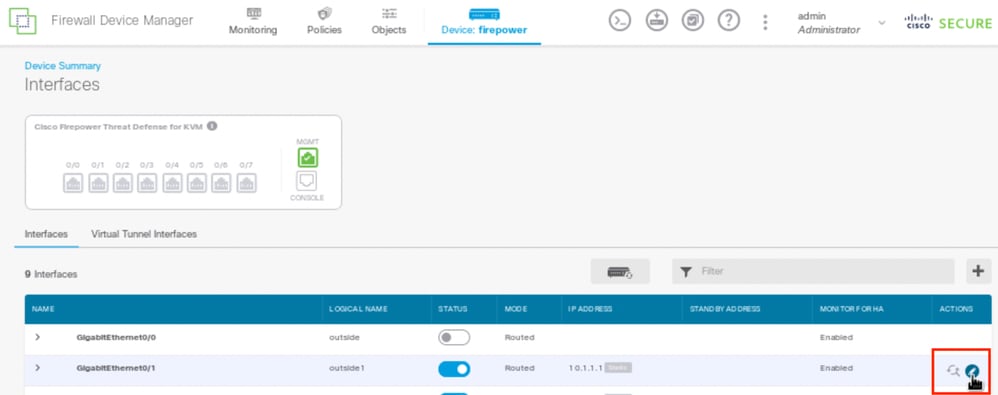Select port 0/5 in device diagram

coord(197,183)
